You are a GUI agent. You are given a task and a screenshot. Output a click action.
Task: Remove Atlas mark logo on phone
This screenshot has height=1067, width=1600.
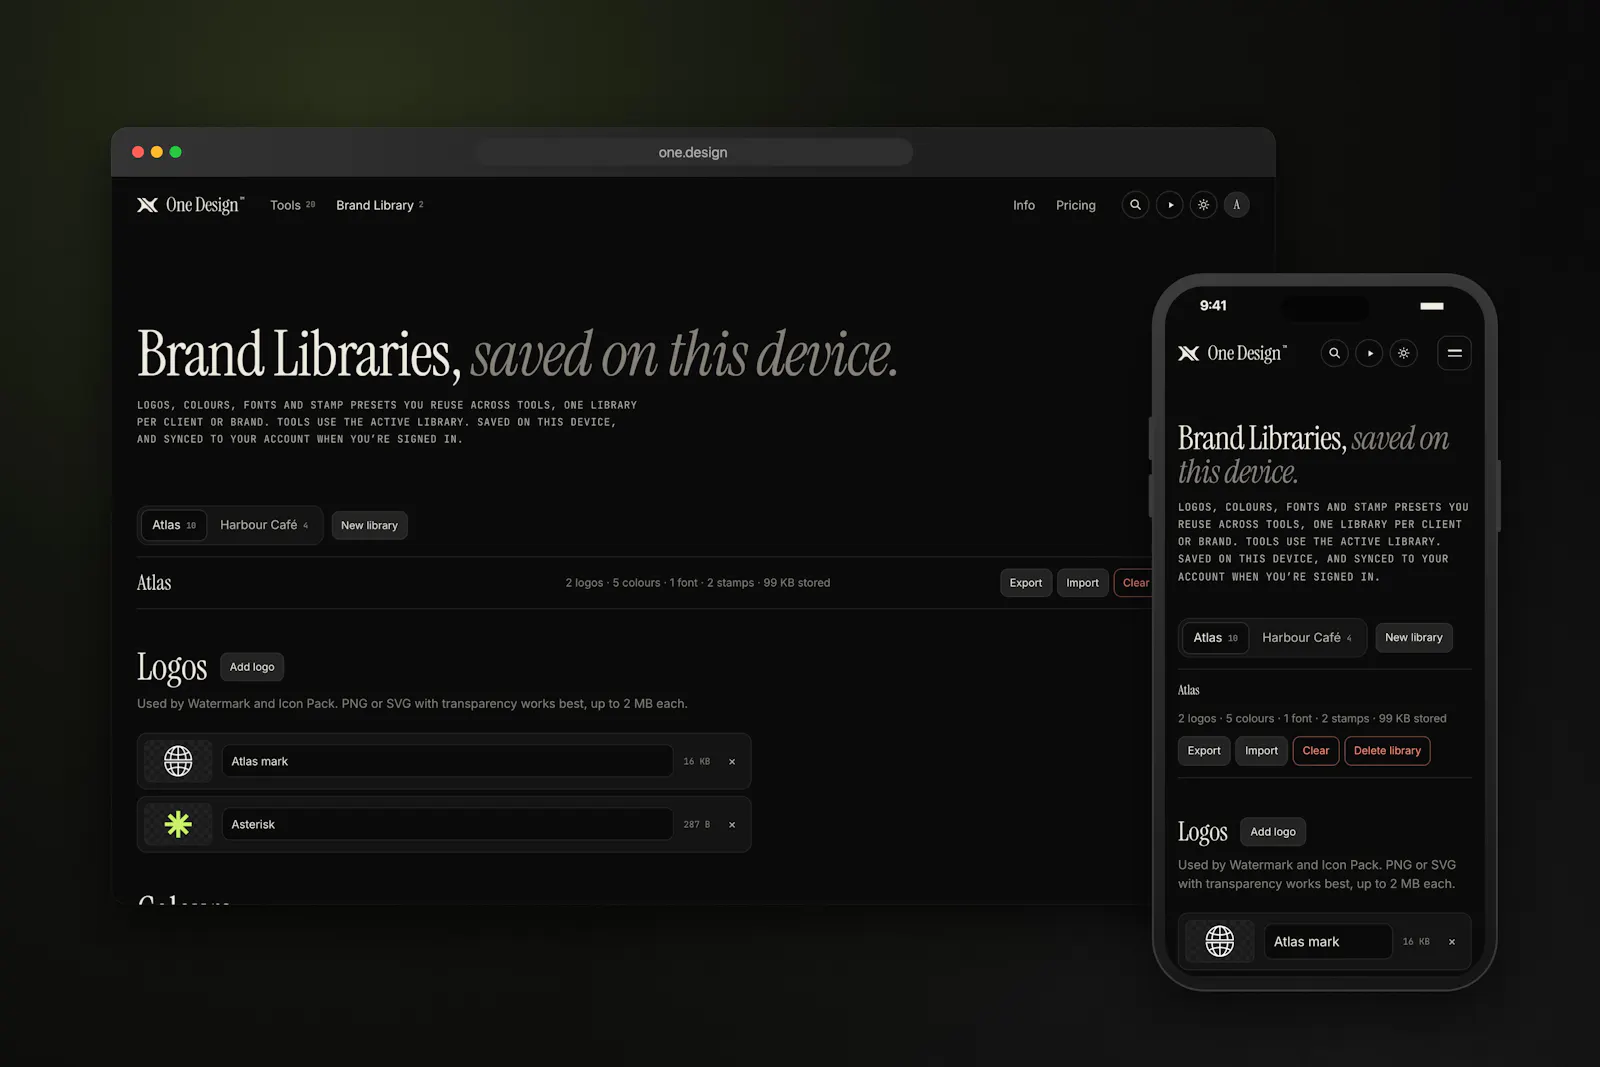[x=1452, y=942]
